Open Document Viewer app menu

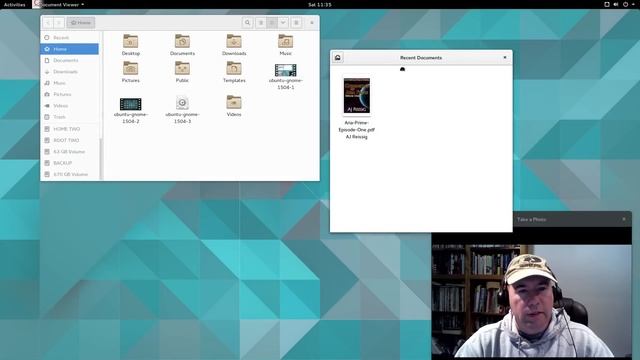click(x=59, y=4)
